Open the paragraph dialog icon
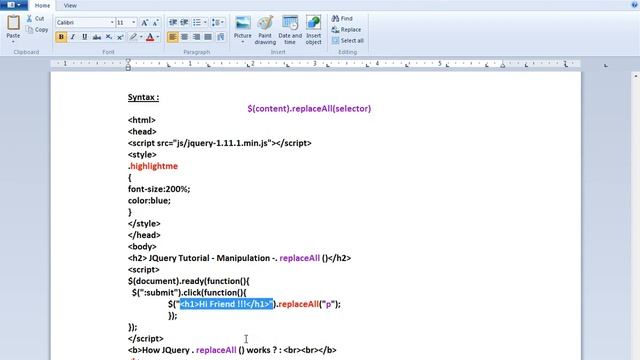 click(x=220, y=37)
